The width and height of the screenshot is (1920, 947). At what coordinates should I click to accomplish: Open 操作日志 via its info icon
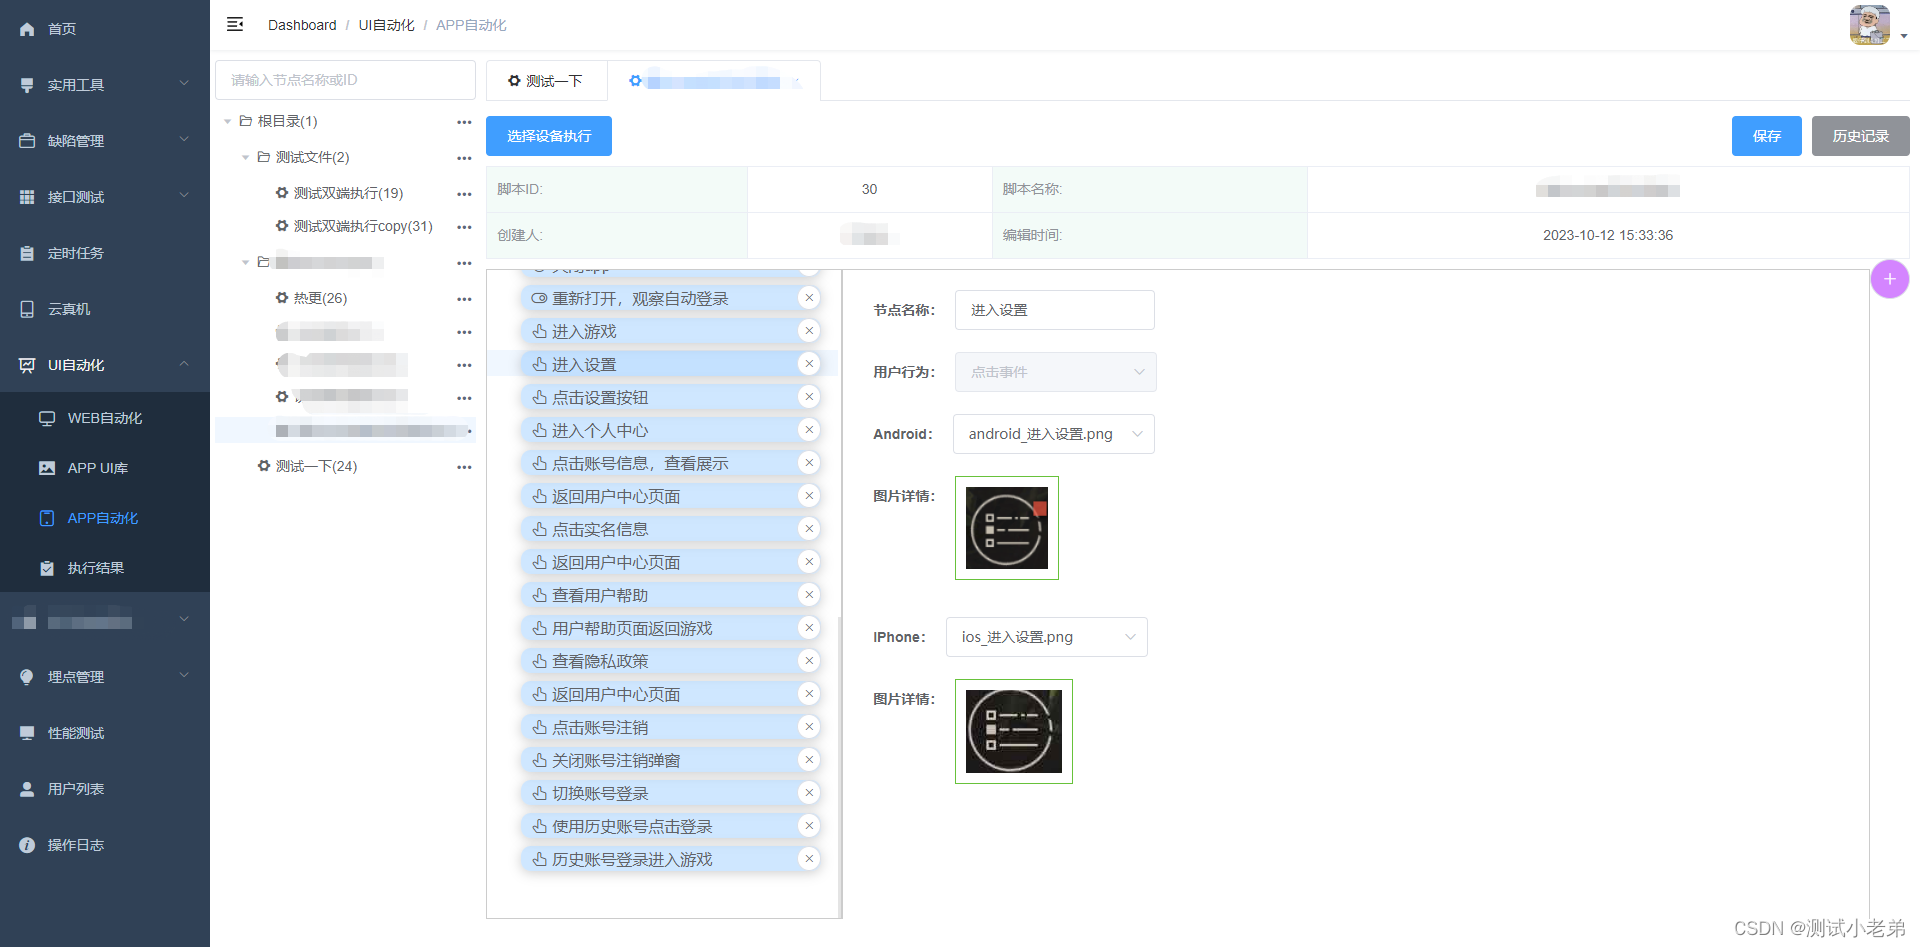(26, 844)
